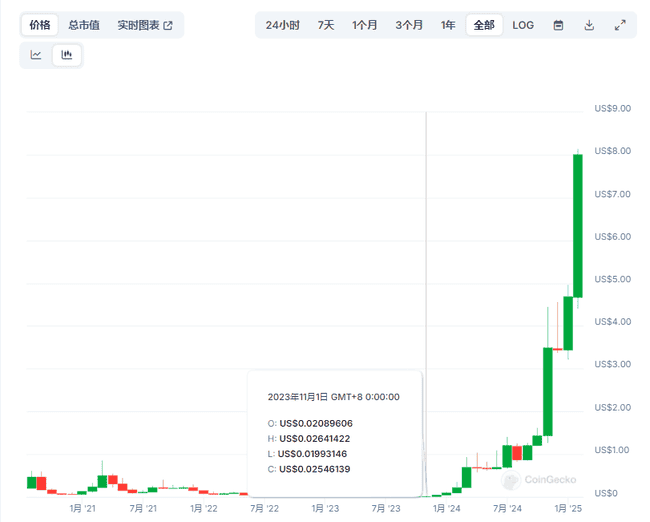Switch to line chart view icon
Viewport: 650px width, 522px height.
point(36,55)
